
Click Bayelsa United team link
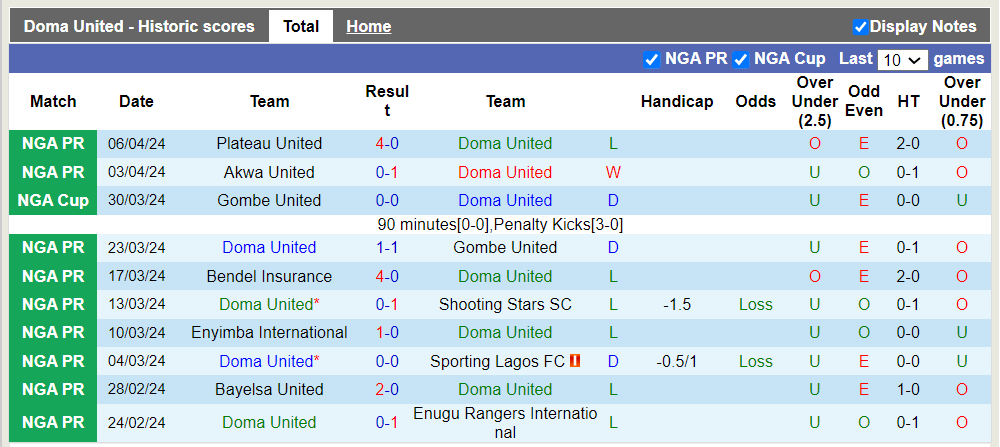coord(269,389)
